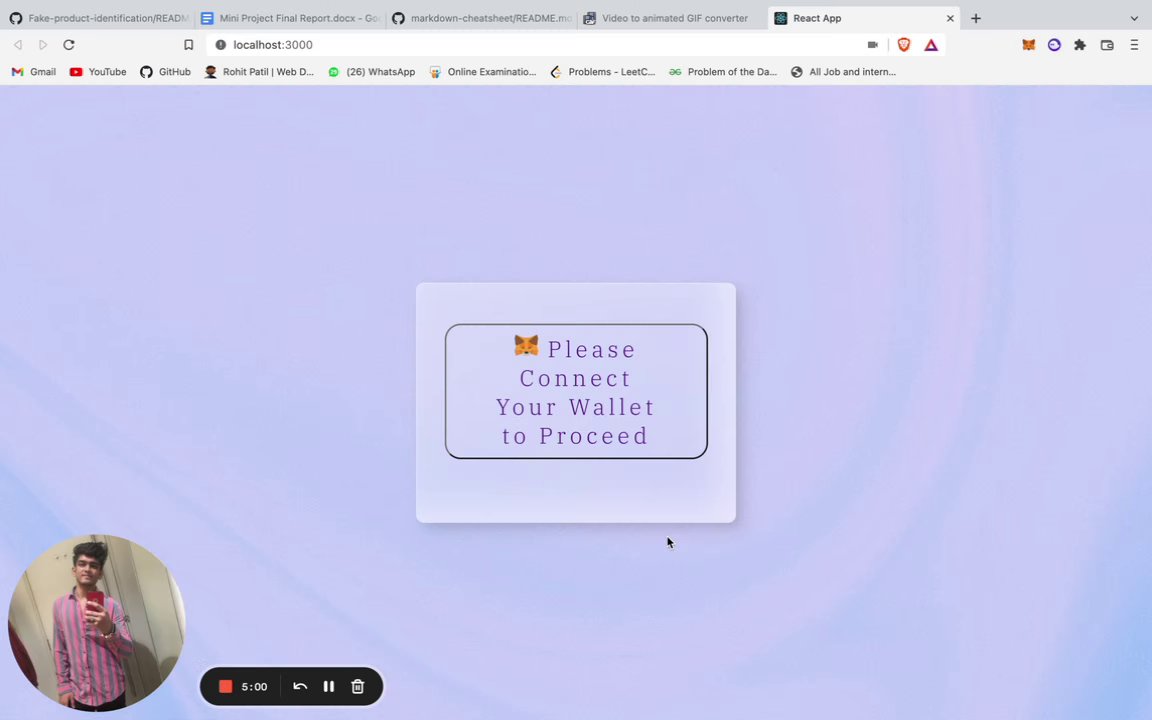
Task: Open the Problem of the Da... bookmark
Action: pos(723,72)
